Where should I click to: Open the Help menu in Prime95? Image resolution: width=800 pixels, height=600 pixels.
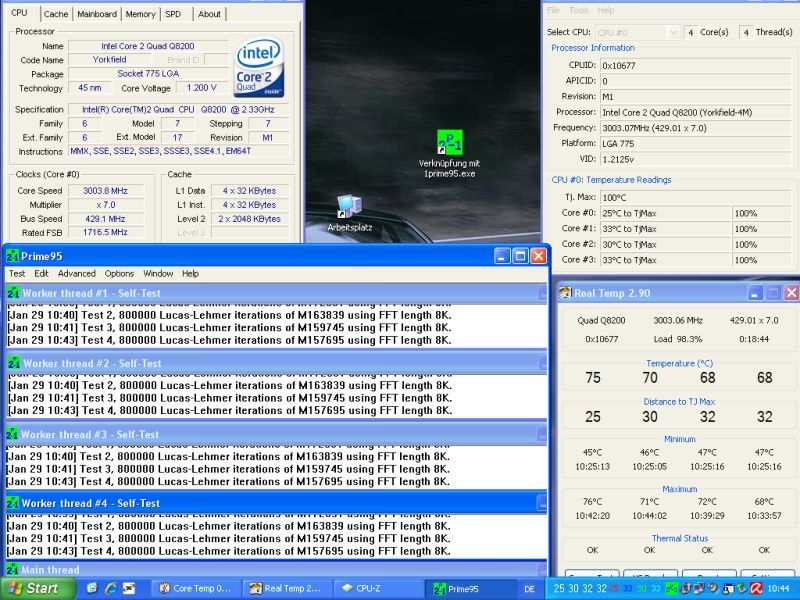tap(190, 273)
